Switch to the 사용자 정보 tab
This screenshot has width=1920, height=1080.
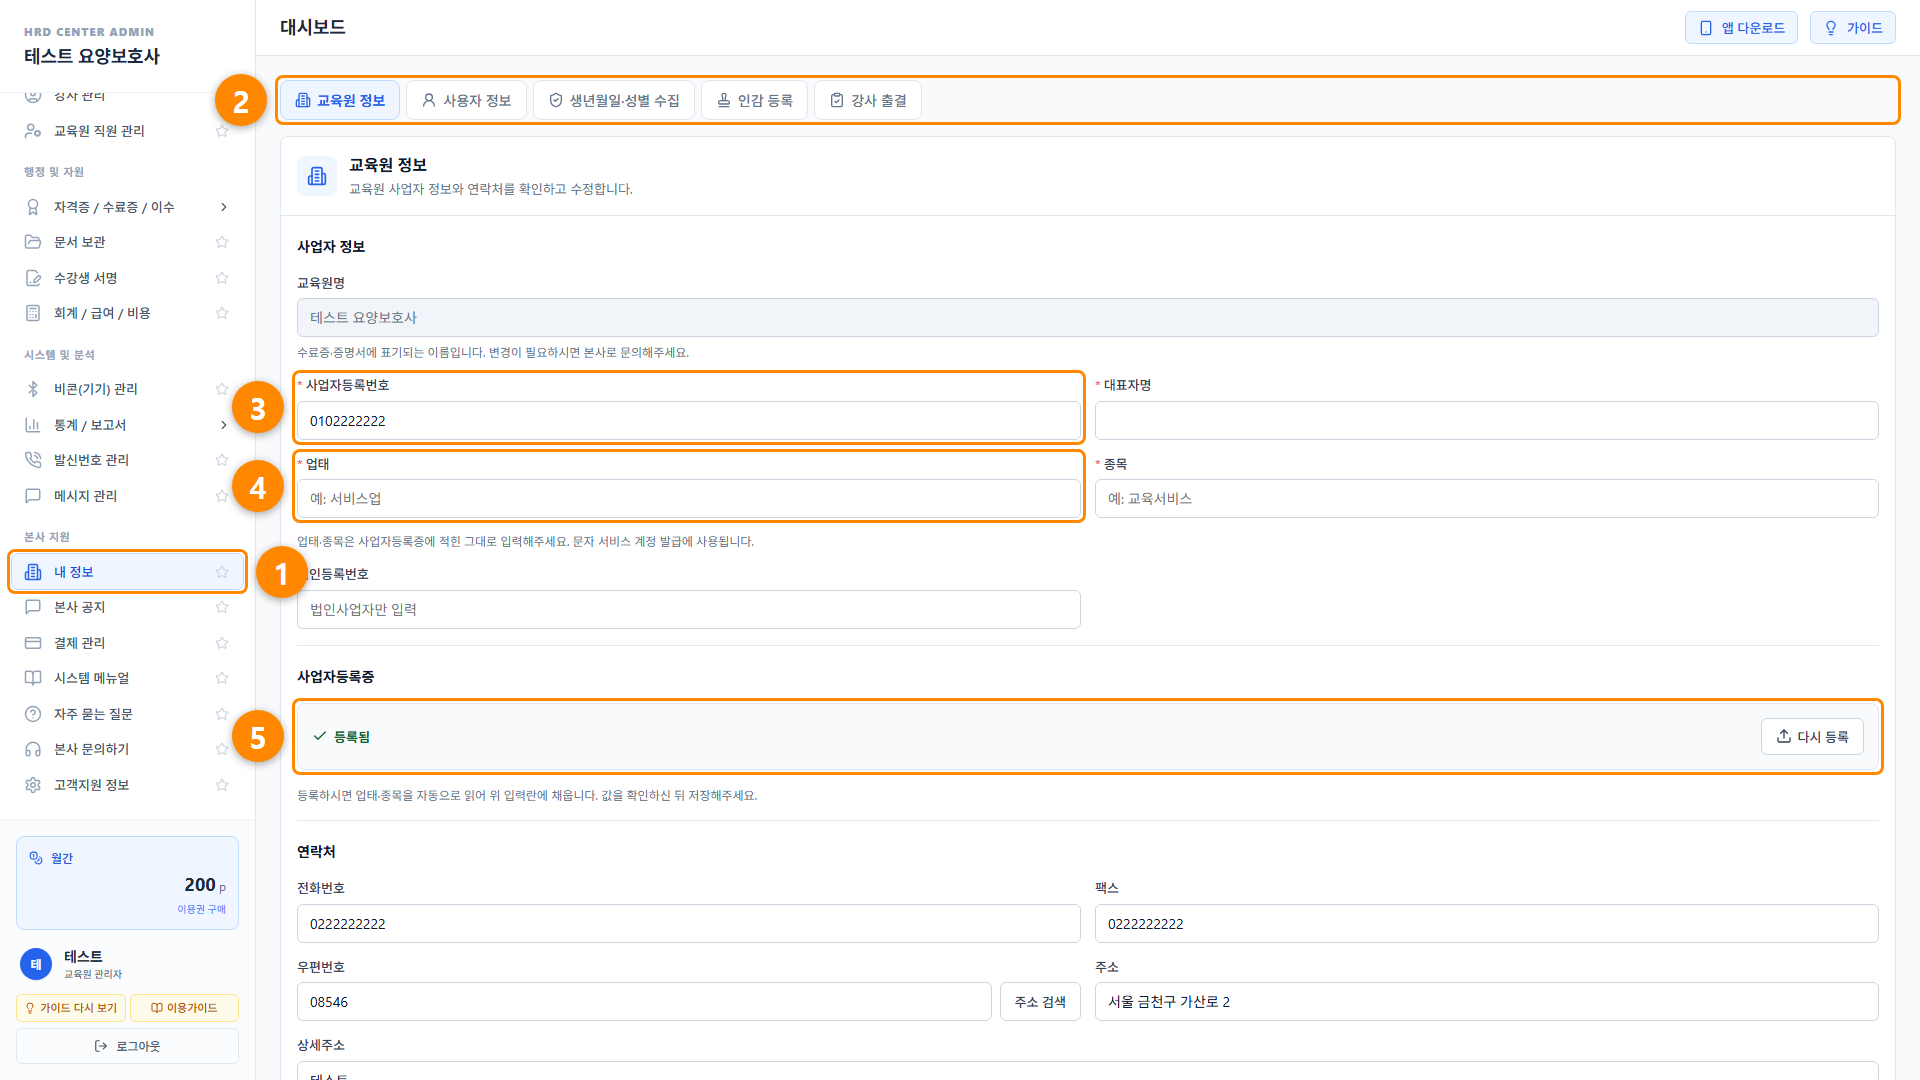click(x=466, y=100)
